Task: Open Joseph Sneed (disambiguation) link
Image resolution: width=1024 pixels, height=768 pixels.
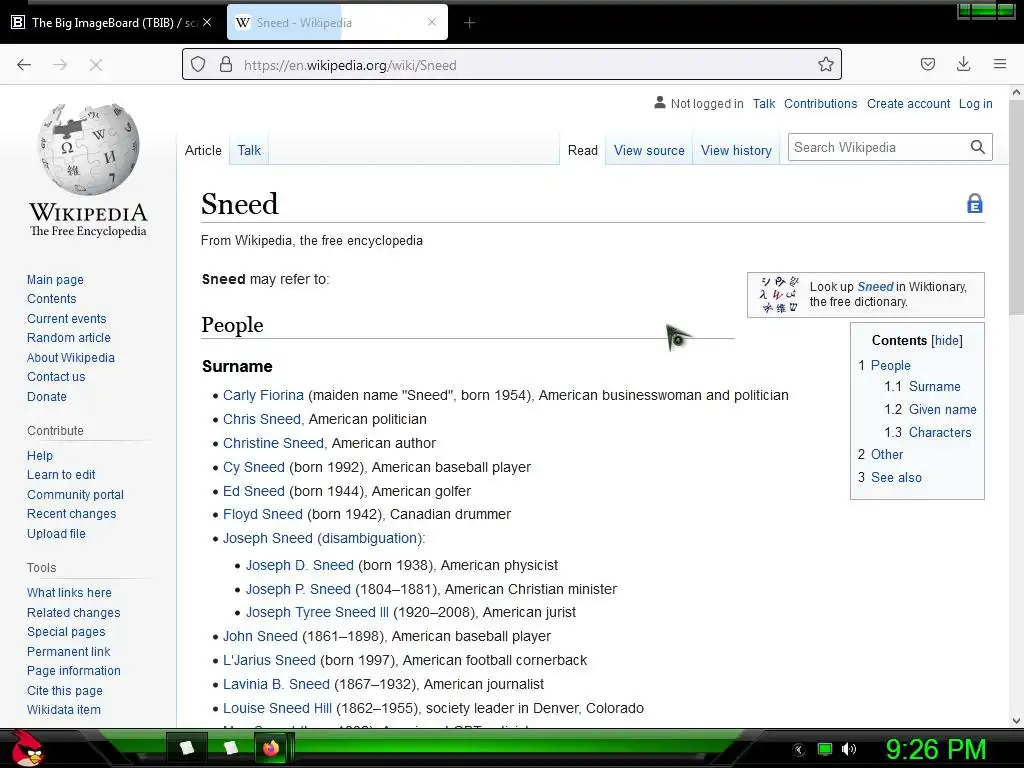Action: click(x=323, y=538)
